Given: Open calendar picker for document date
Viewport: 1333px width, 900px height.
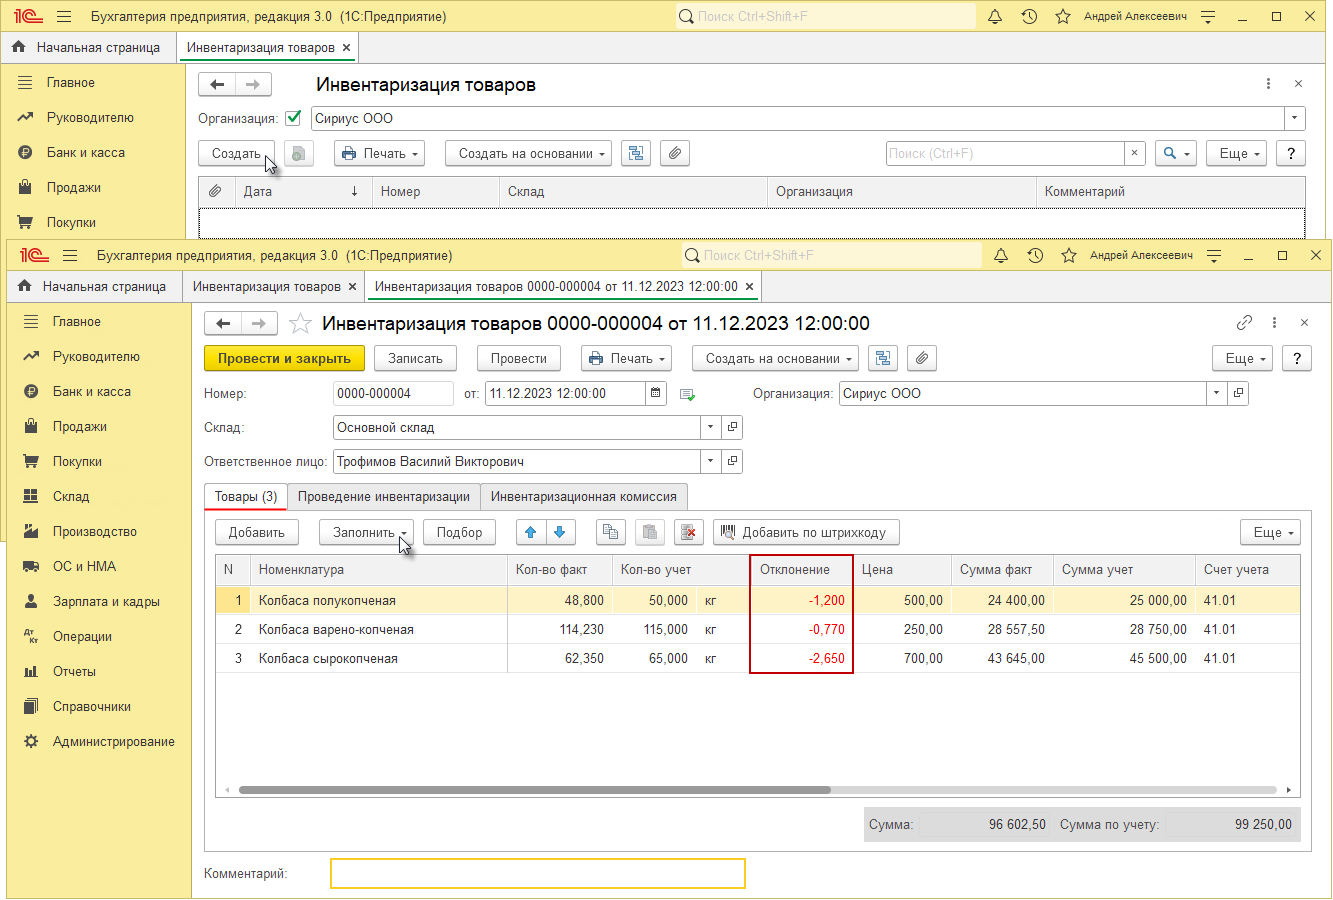Looking at the screenshot, I should point(656,393).
